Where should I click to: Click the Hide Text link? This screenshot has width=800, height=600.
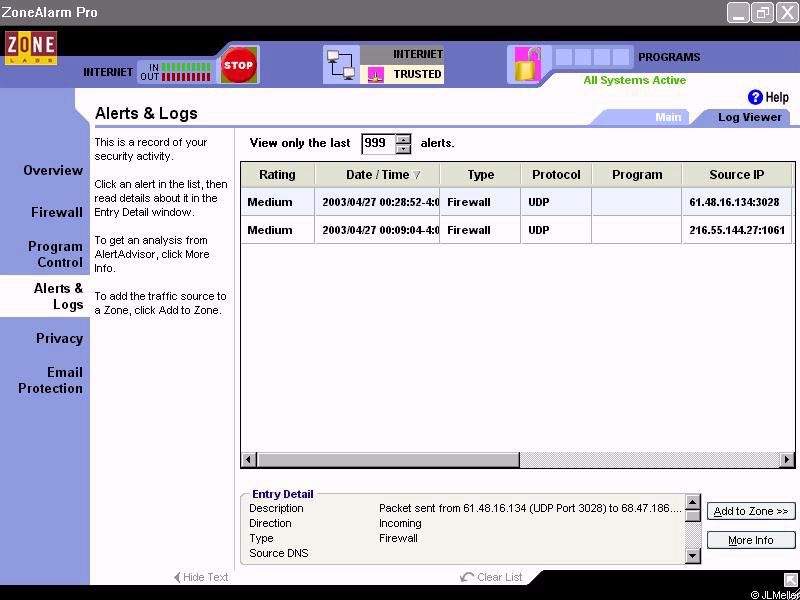[x=205, y=577]
